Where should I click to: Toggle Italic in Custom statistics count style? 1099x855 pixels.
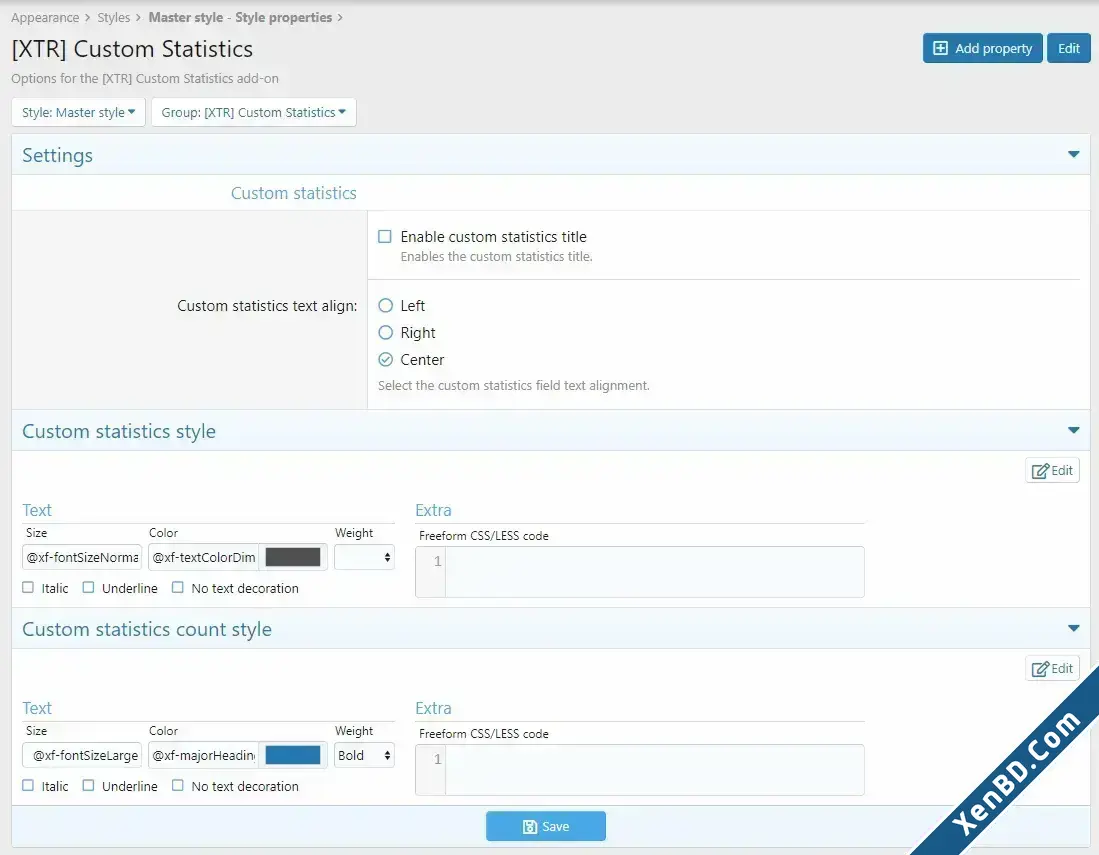[x=28, y=786]
